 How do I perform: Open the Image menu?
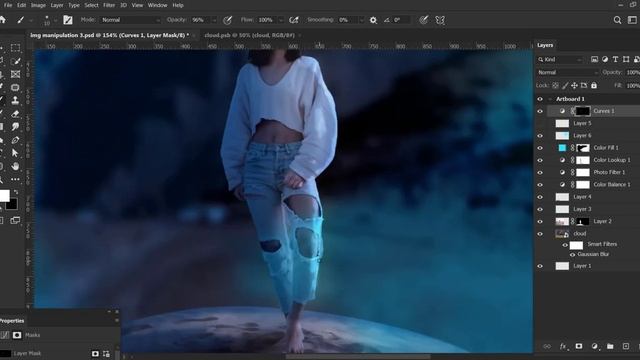(38, 5)
